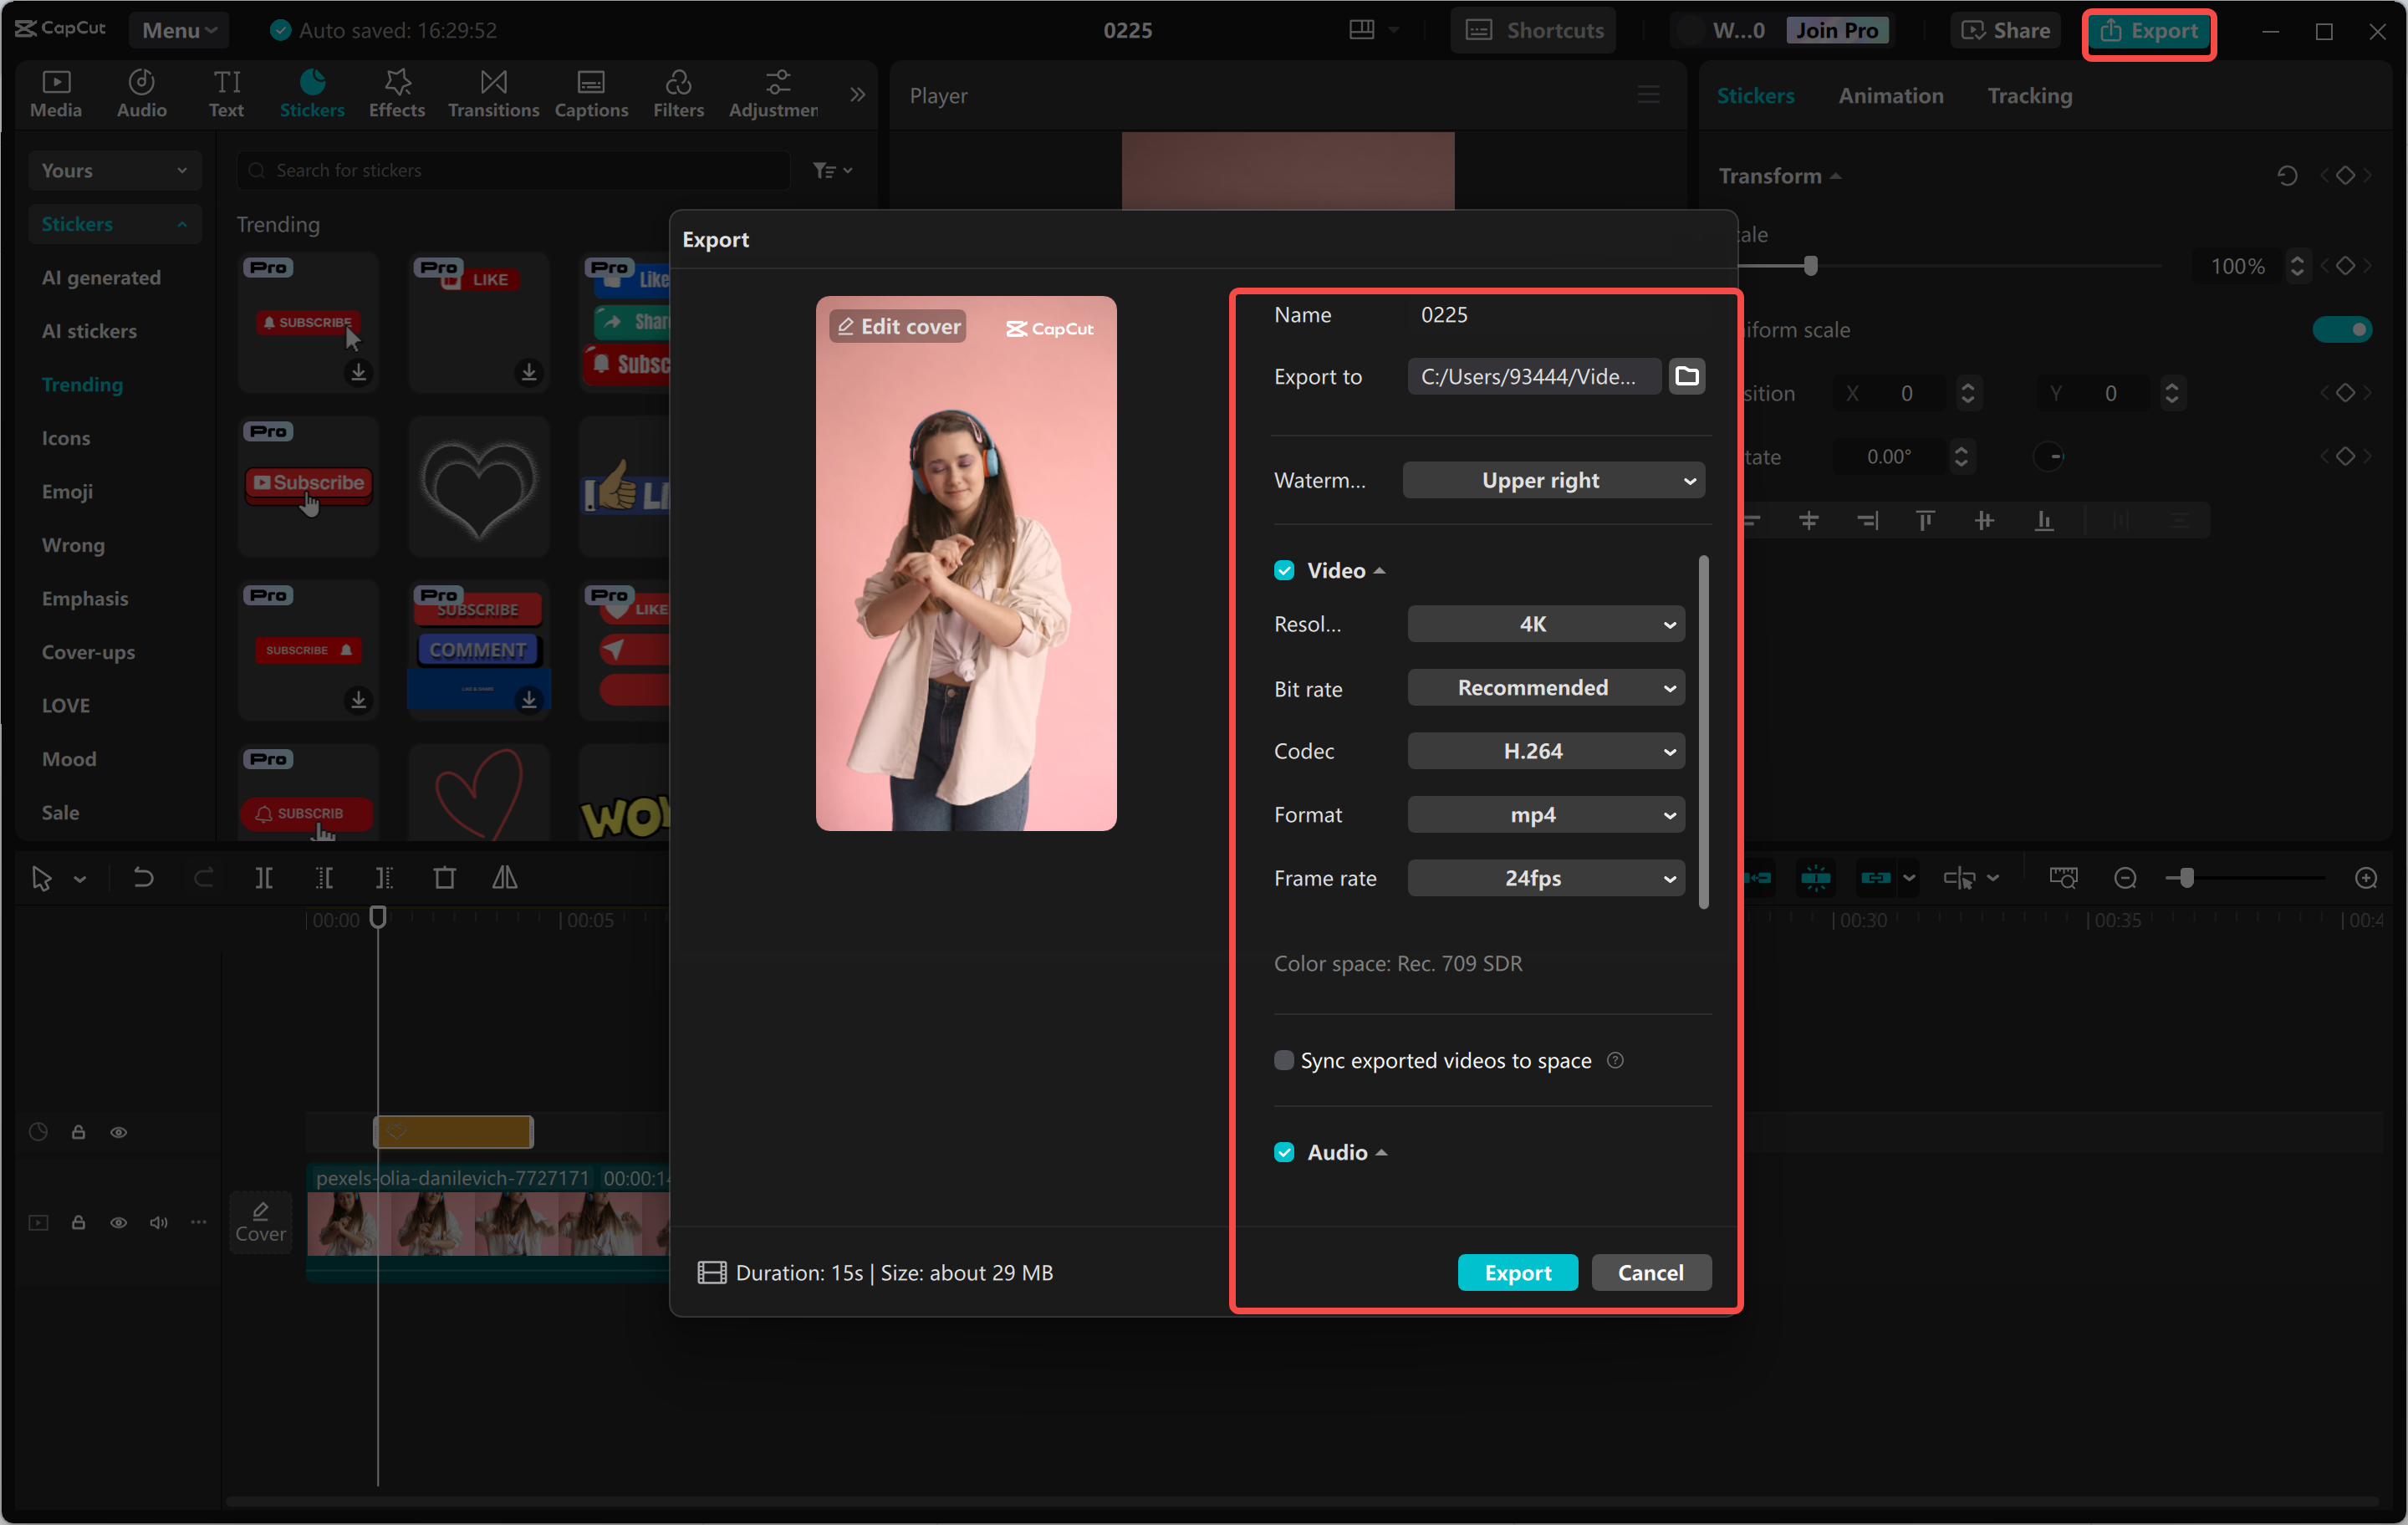Image resolution: width=2408 pixels, height=1525 pixels.
Task: Switch to the Animation tab
Action: 1890,95
